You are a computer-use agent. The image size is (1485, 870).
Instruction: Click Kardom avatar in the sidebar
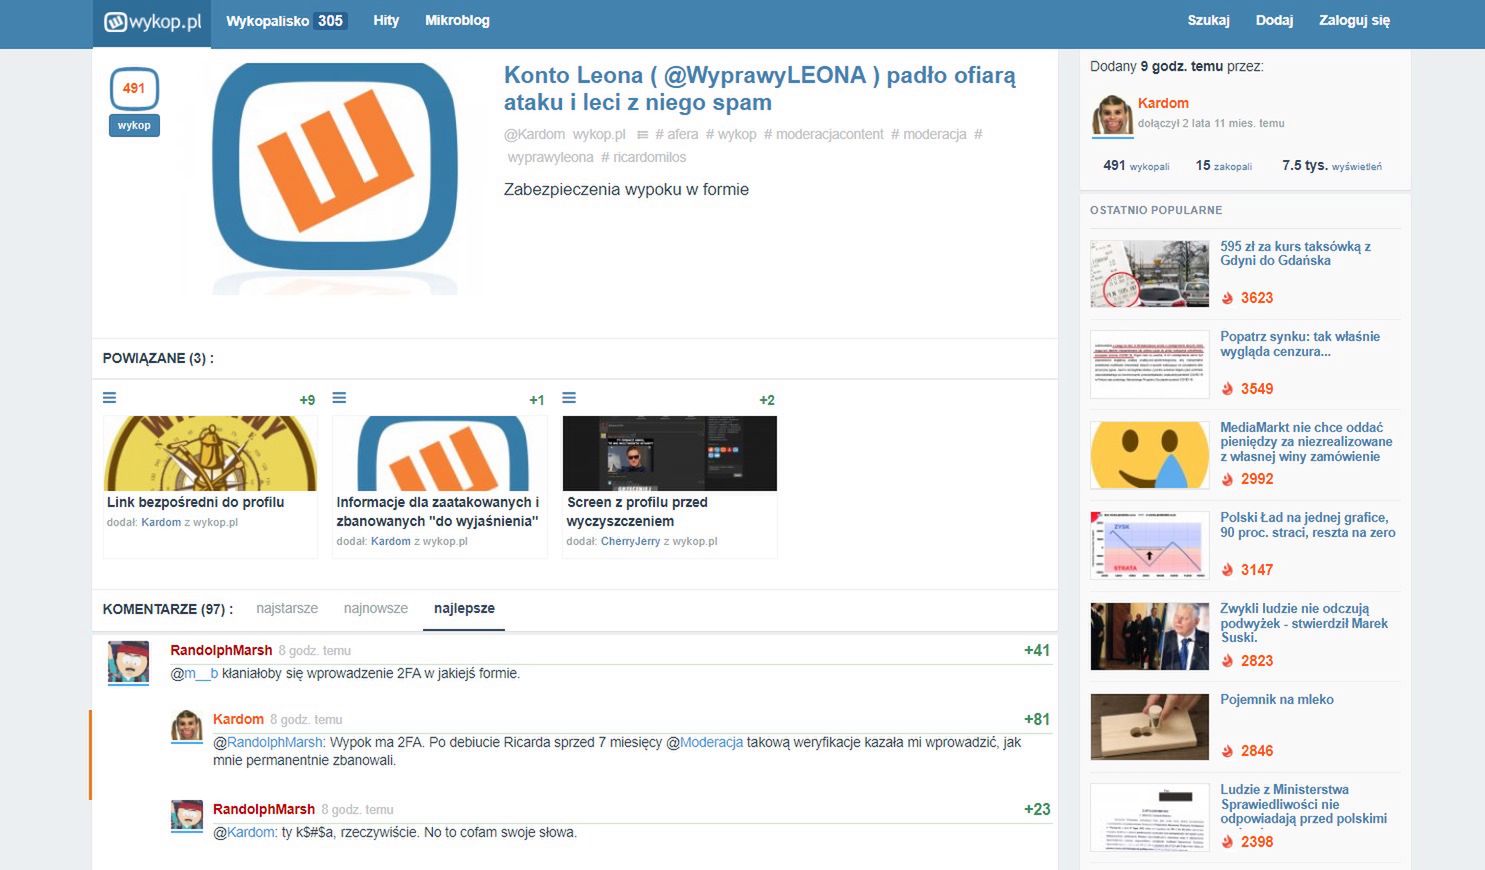(1111, 116)
